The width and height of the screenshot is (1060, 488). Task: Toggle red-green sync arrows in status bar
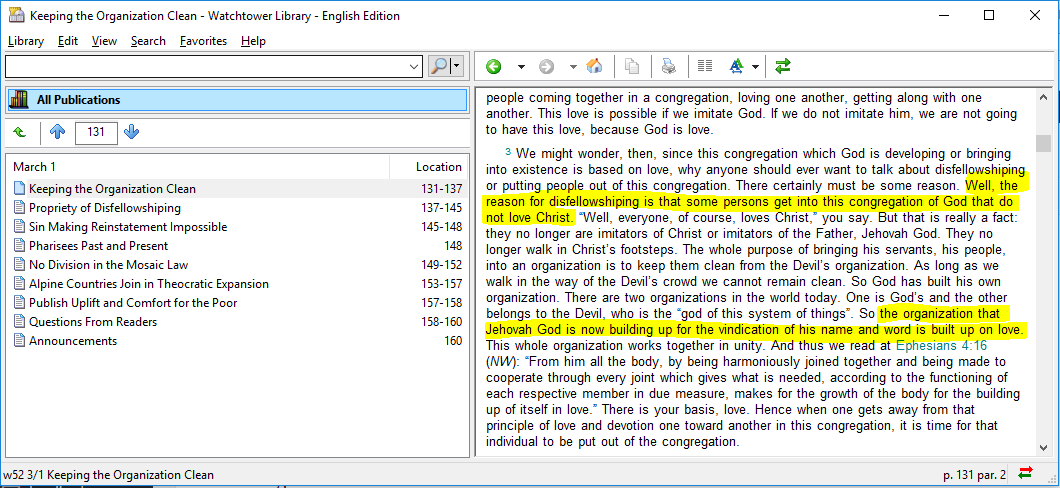pyautogui.click(x=1026, y=474)
